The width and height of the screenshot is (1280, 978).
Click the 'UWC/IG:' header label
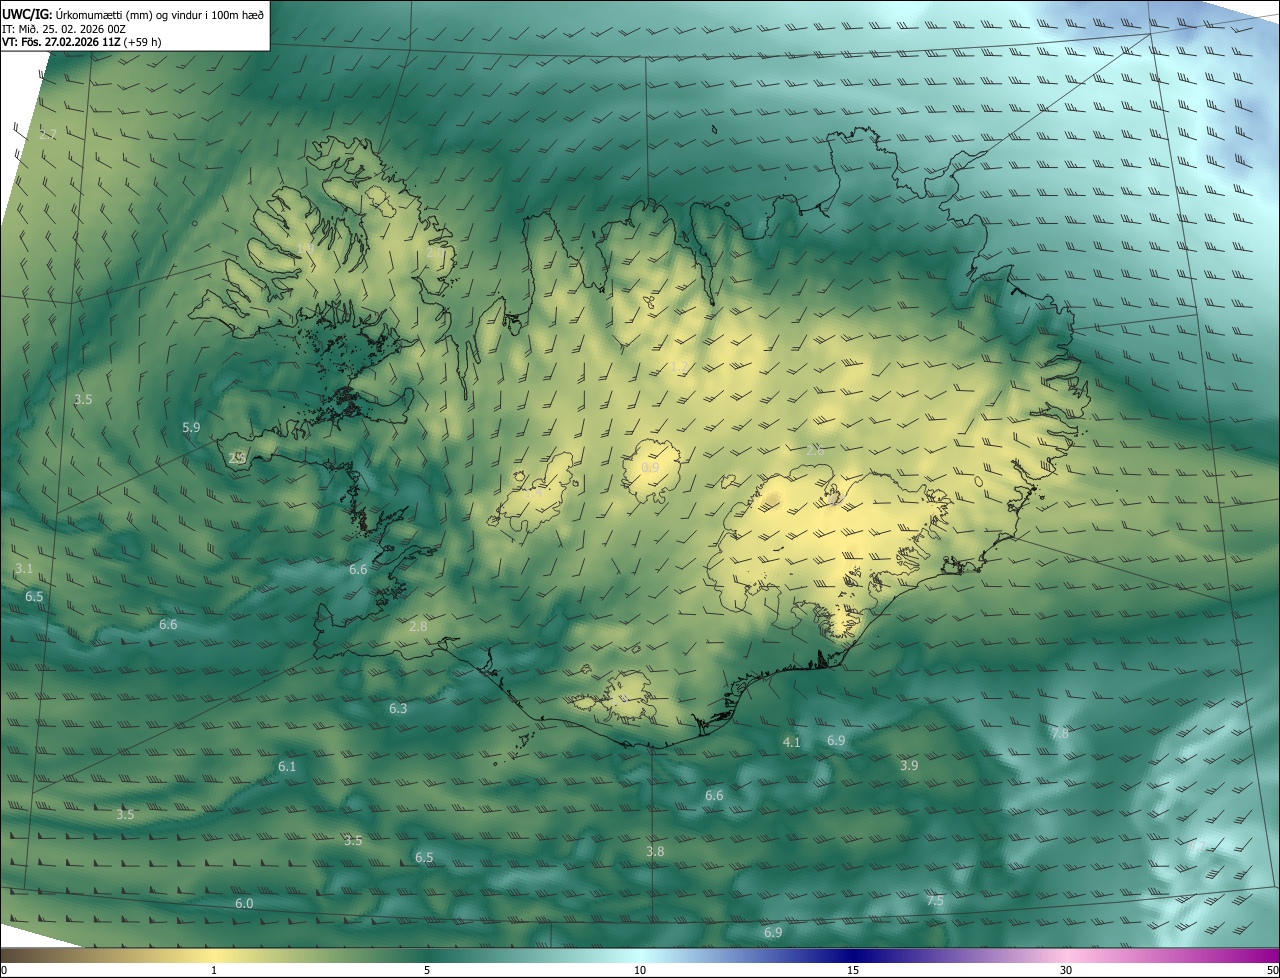point(26,13)
